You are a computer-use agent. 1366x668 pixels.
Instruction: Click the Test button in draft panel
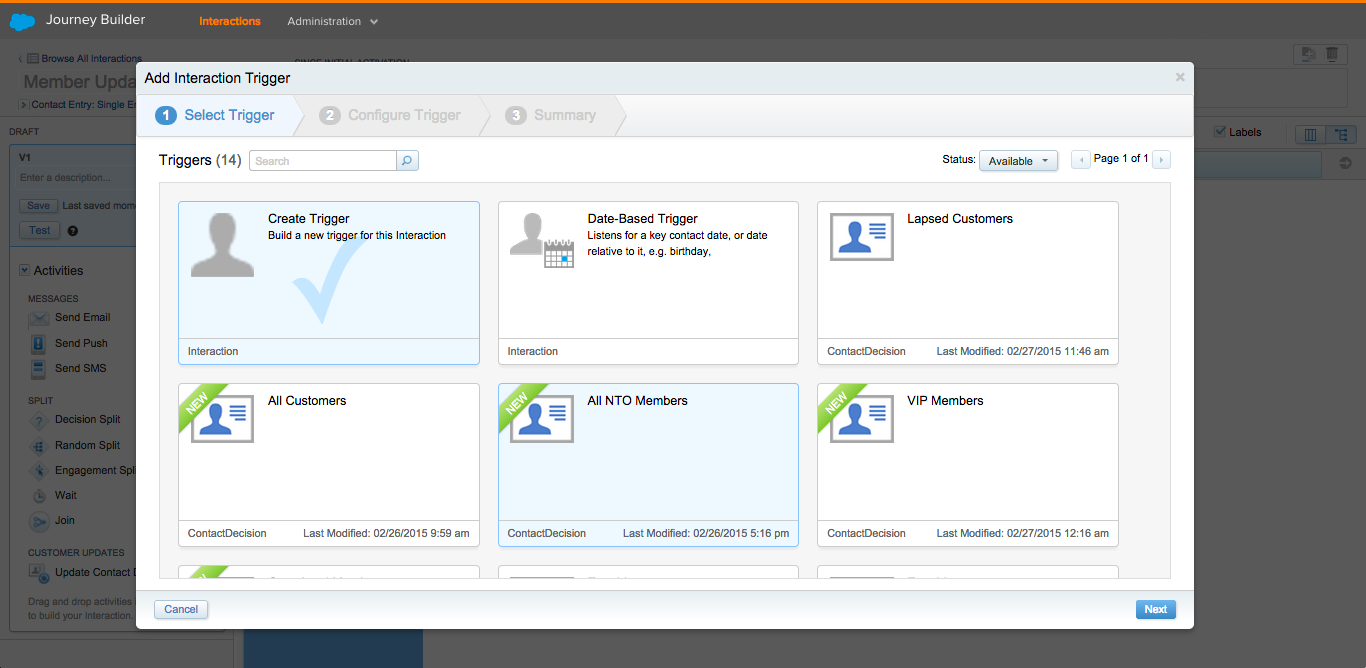(39, 230)
